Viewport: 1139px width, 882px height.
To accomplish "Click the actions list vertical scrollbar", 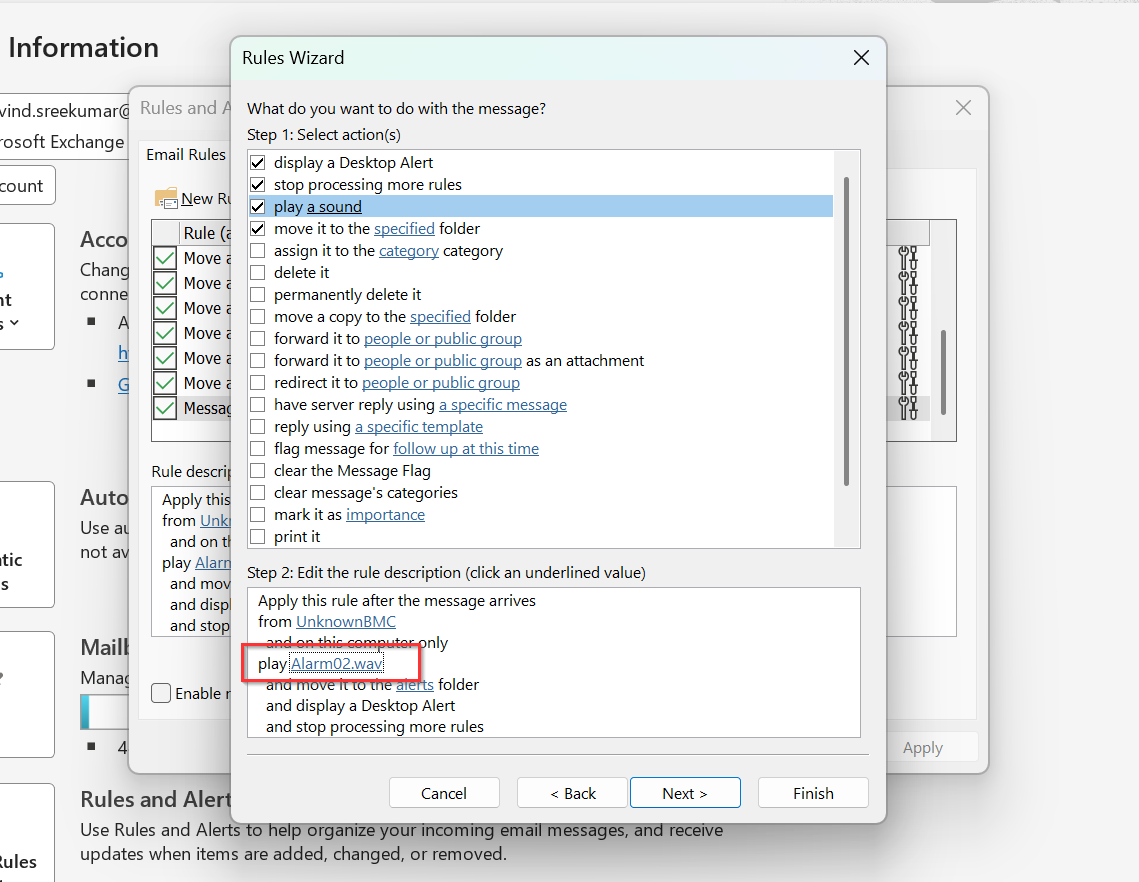I will point(847,330).
